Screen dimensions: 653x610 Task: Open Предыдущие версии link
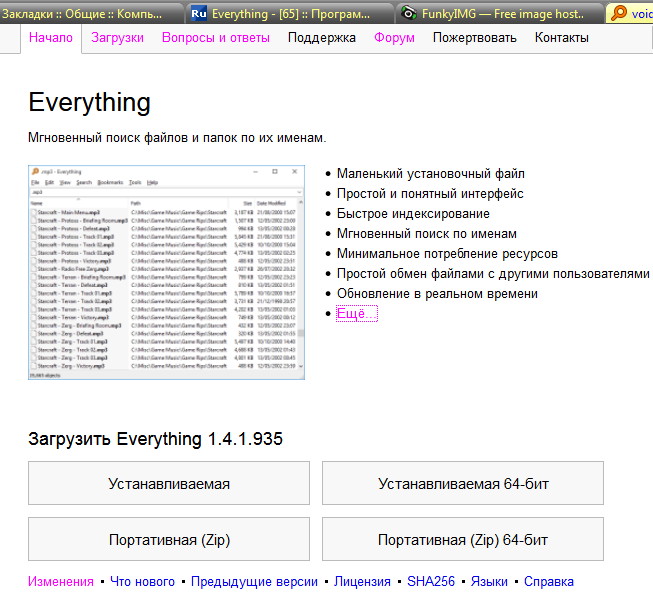(x=254, y=581)
